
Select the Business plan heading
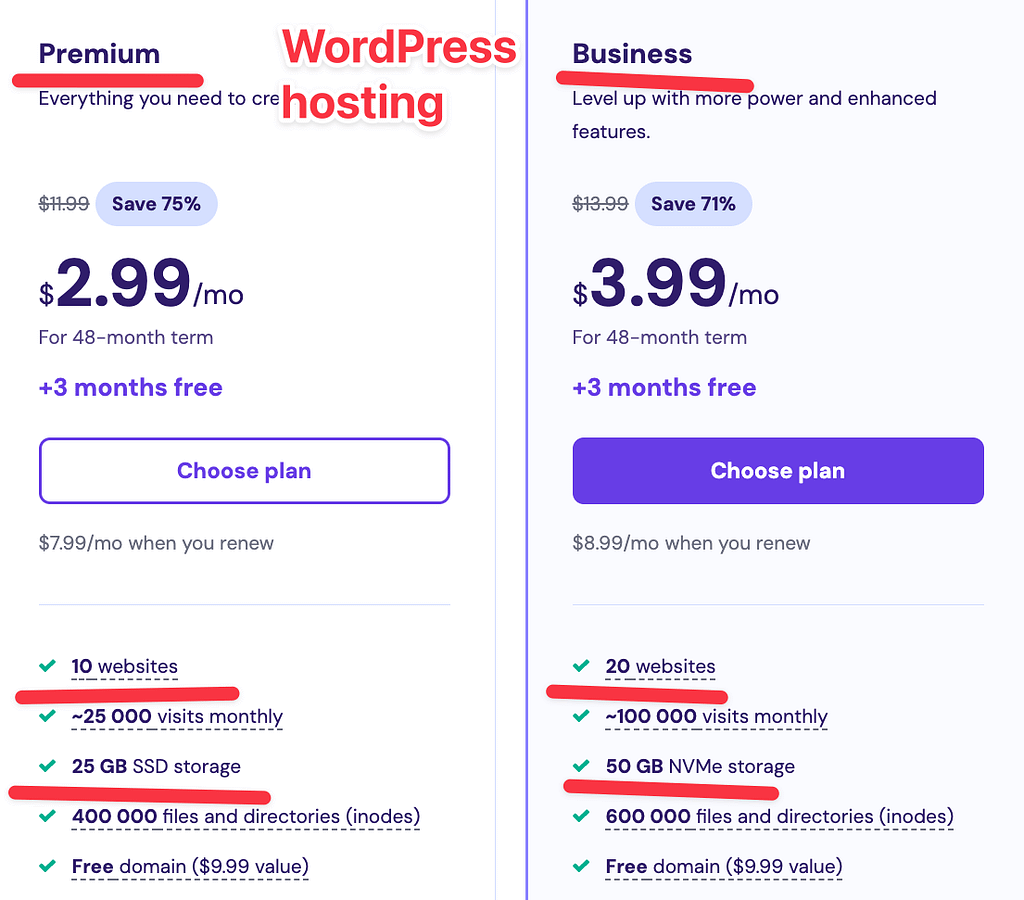tap(630, 55)
